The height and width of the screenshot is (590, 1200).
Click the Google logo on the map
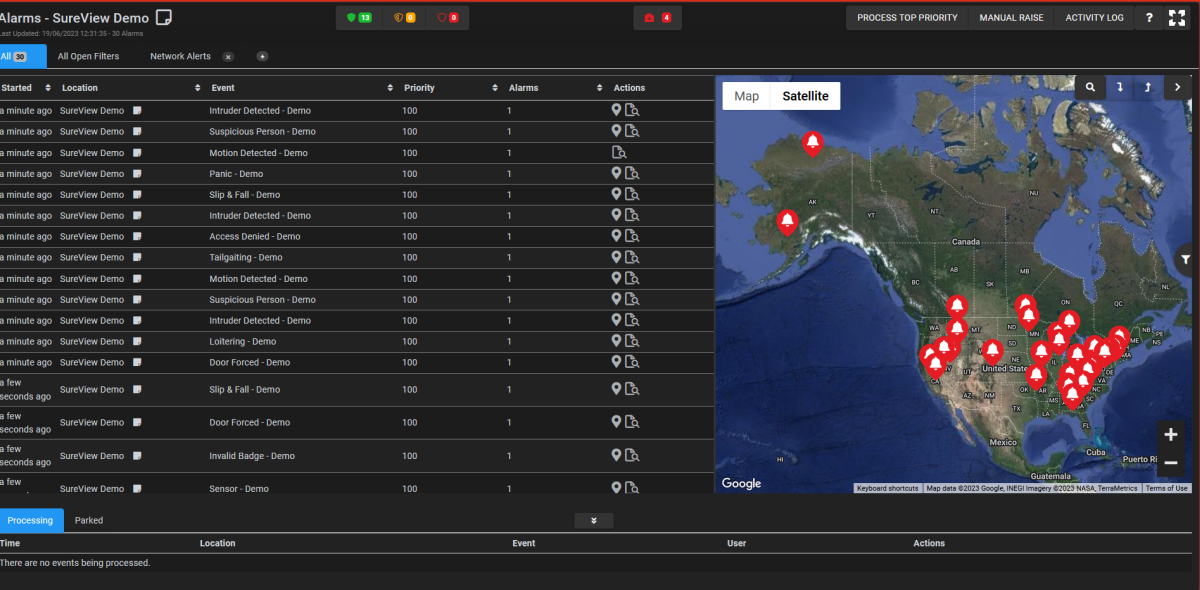[741, 484]
